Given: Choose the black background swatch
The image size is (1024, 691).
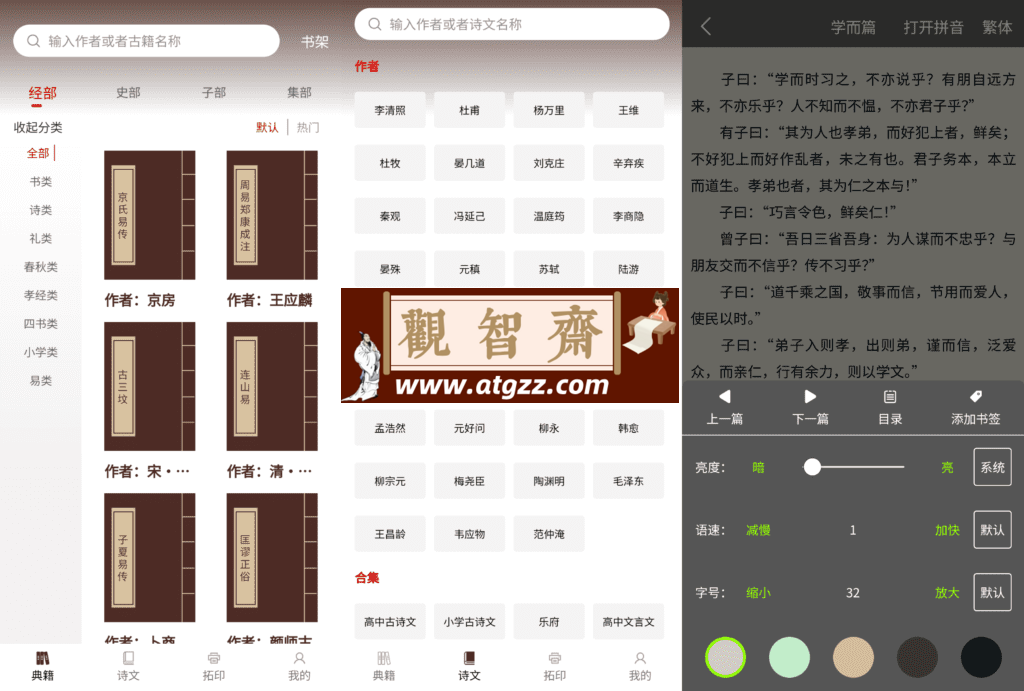Looking at the screenshot, I should pos(981,657).
